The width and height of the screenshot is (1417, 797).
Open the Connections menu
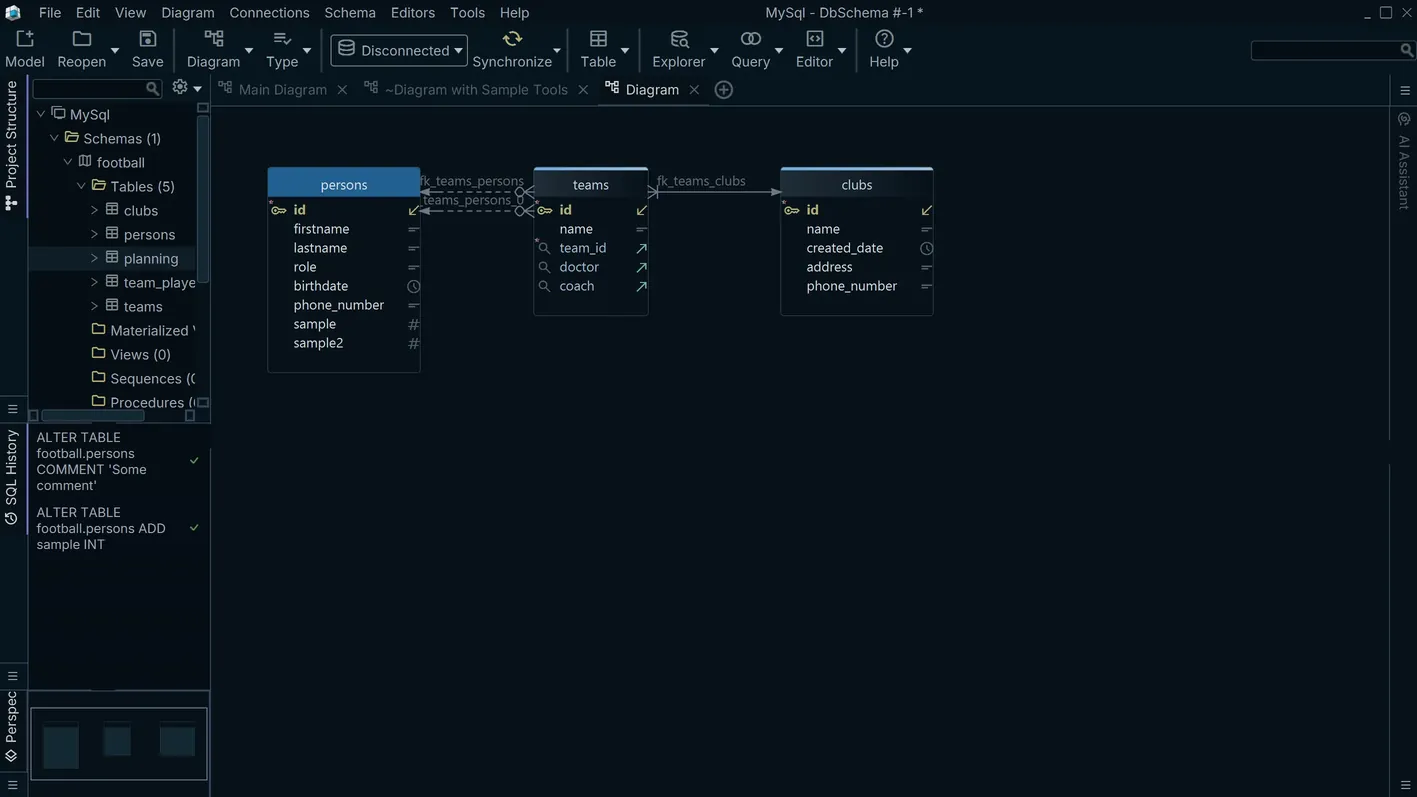269,10
